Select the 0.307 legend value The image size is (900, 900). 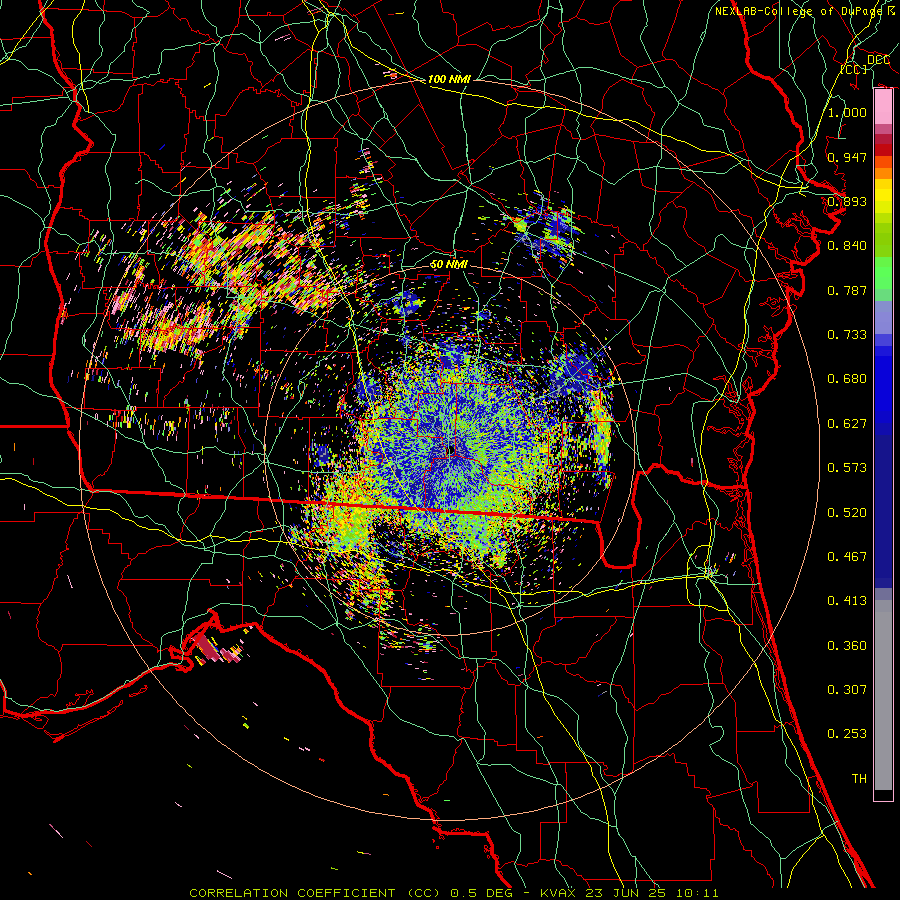[847, 690]
